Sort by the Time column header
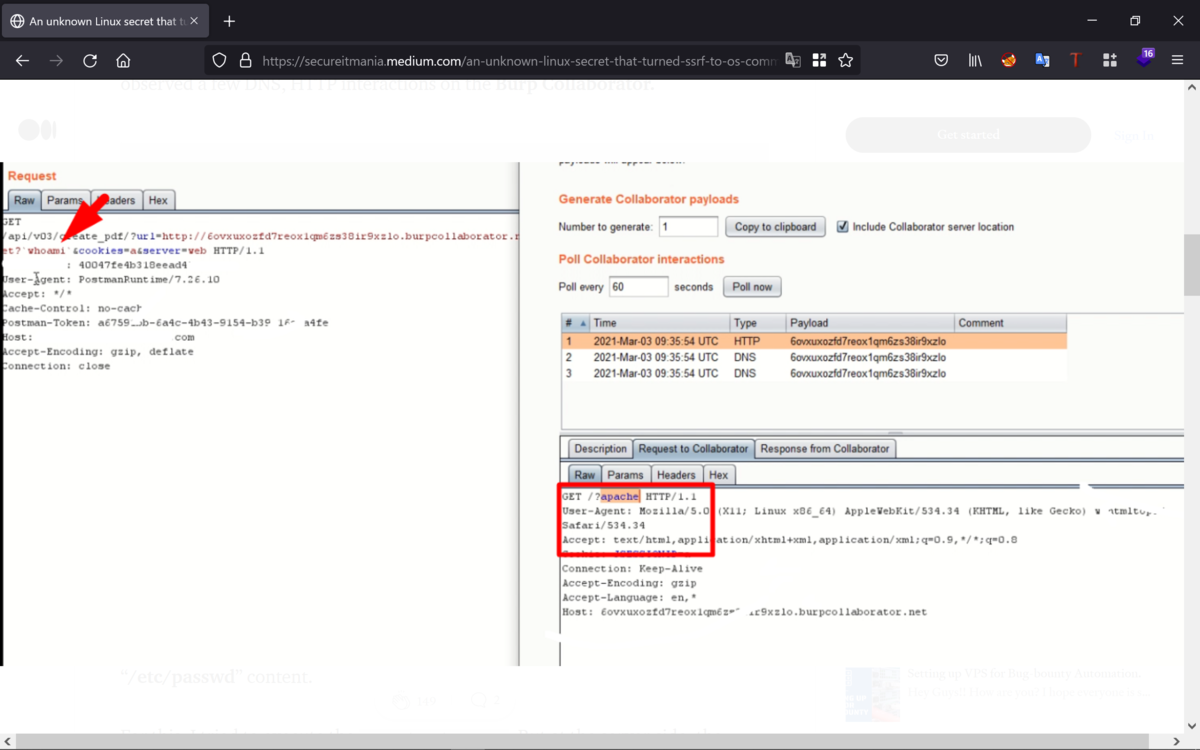 [x=658, y=323]
